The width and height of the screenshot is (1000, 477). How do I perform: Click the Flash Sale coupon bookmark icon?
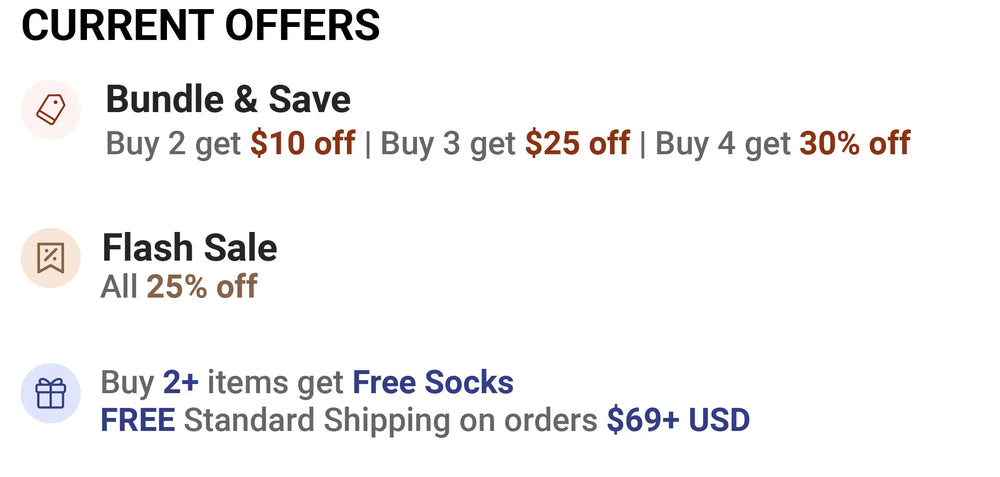(50, 258)
